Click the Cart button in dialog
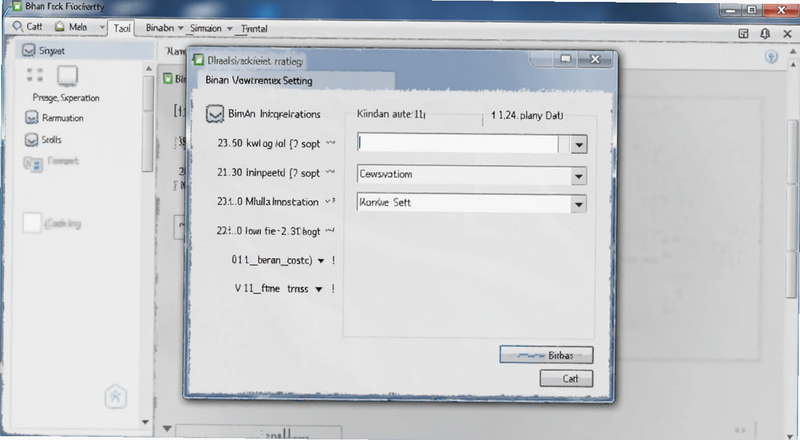The image size is (800, 440). point(566,379)
